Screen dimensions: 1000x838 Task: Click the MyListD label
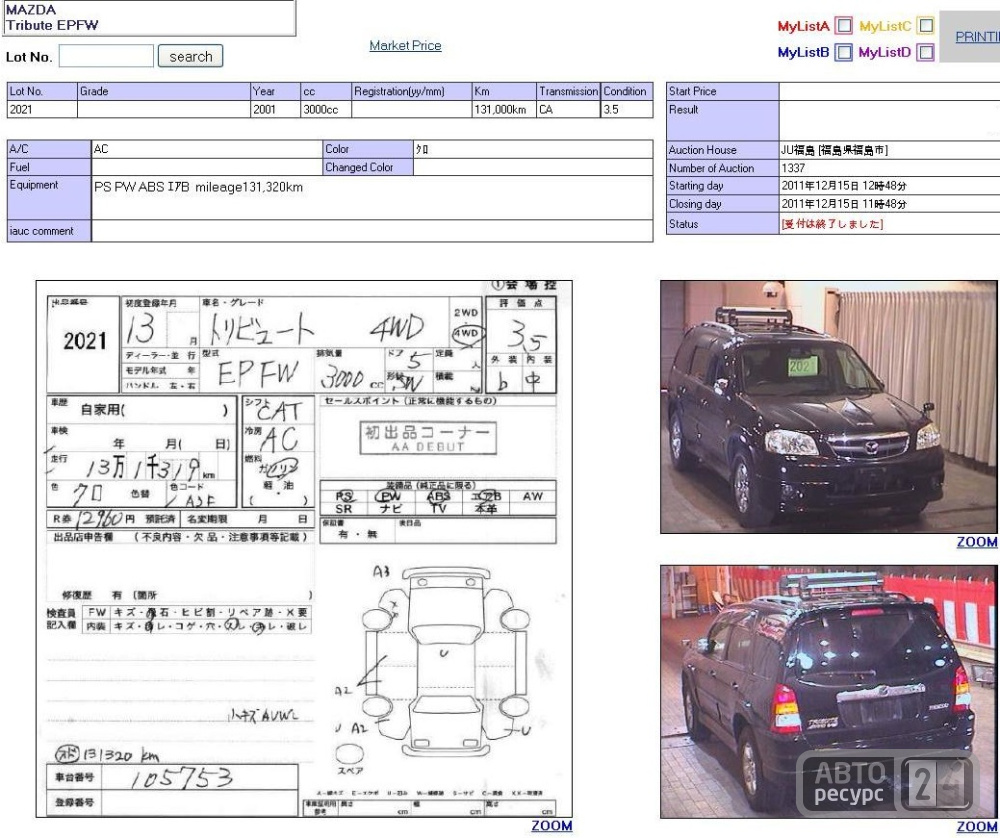[885, 52]
